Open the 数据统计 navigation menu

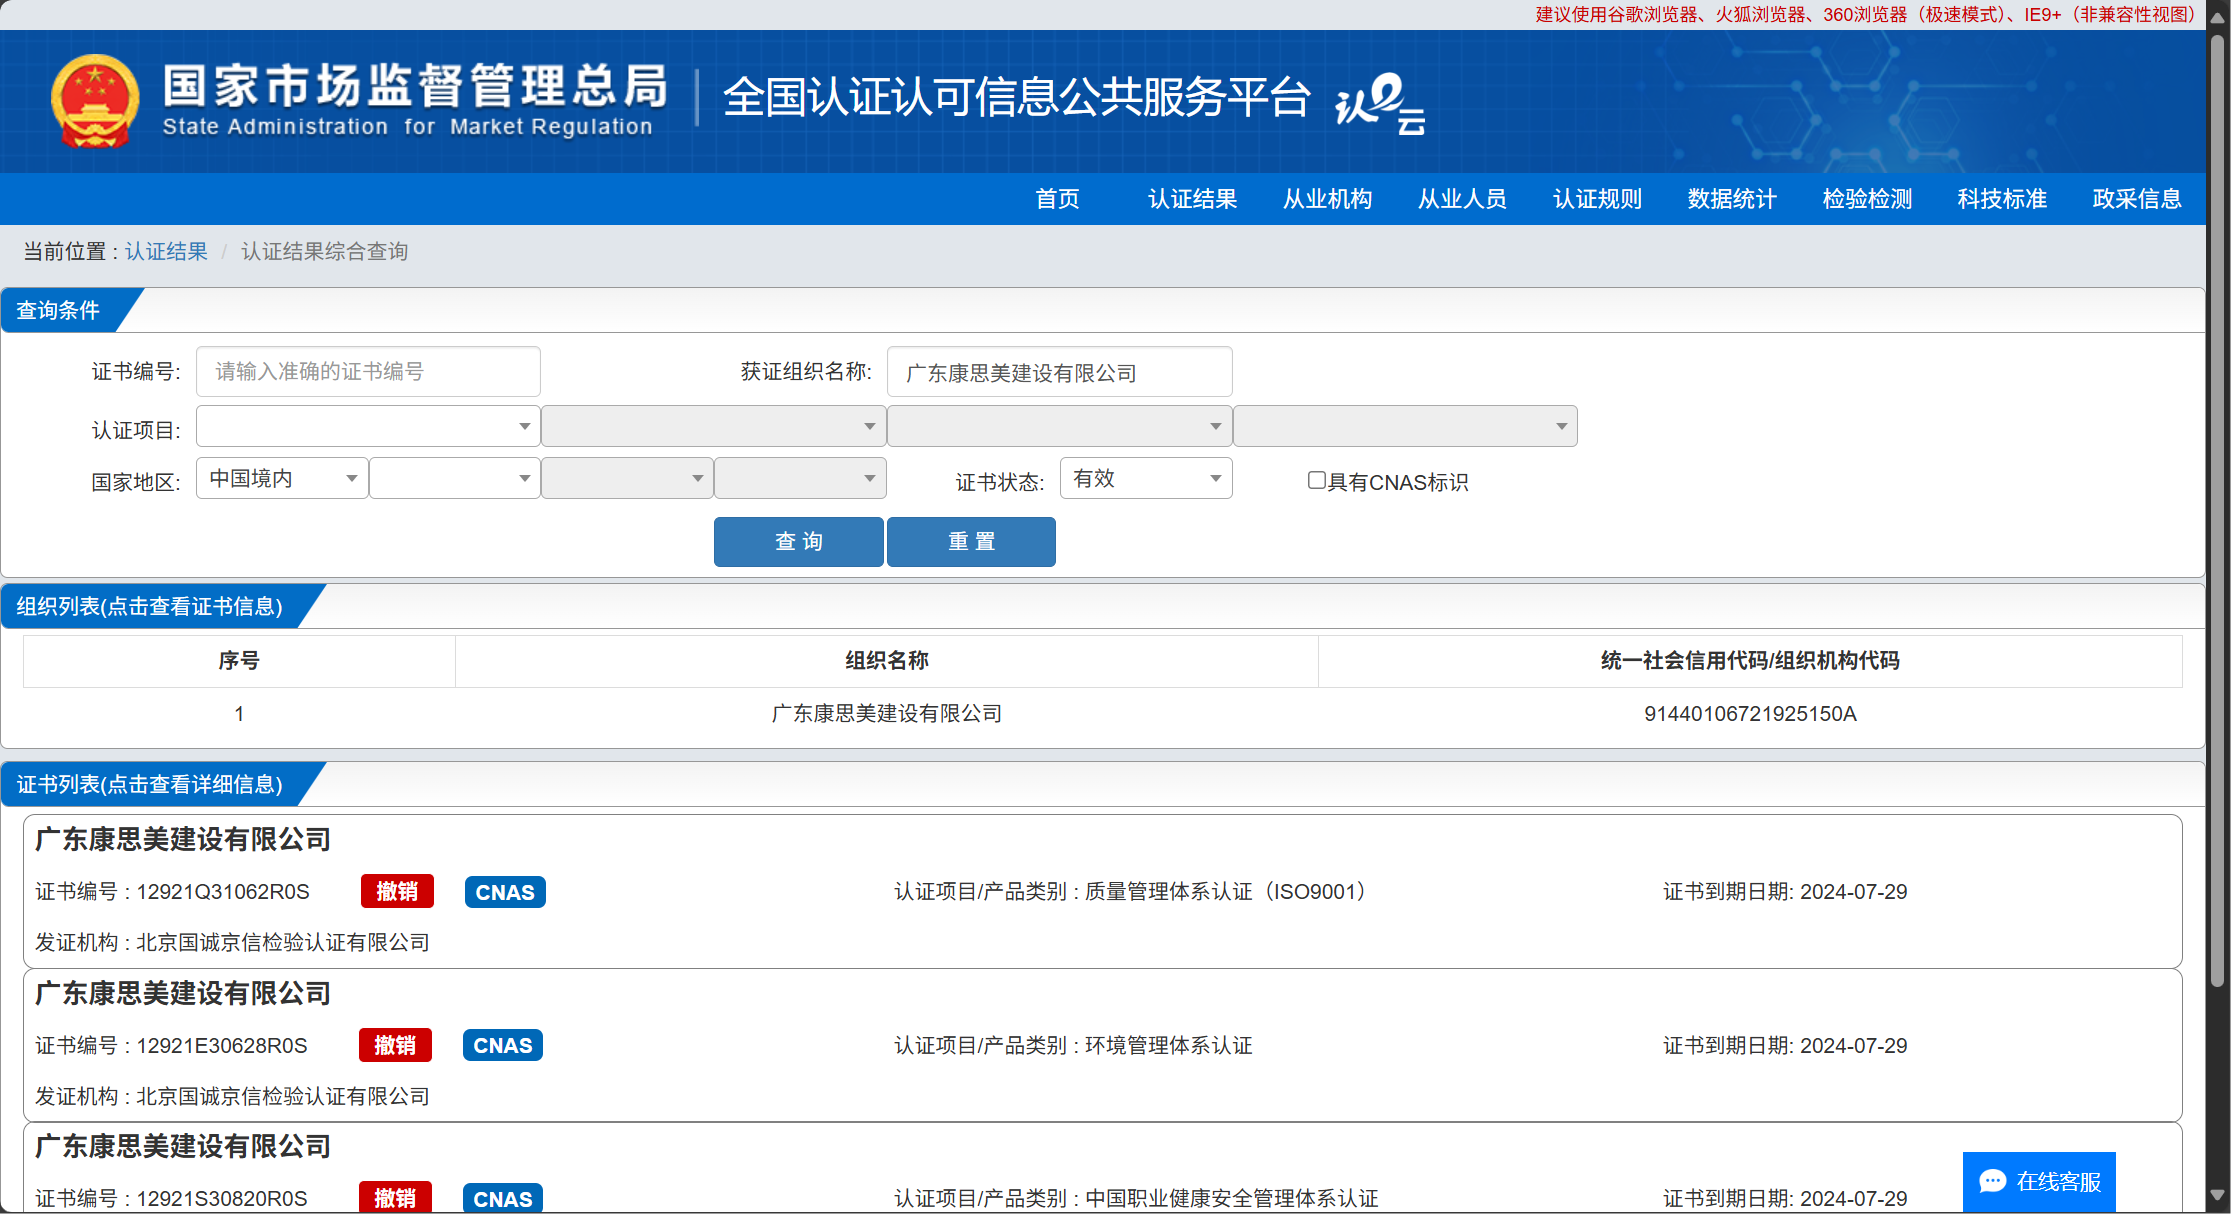1732,199
